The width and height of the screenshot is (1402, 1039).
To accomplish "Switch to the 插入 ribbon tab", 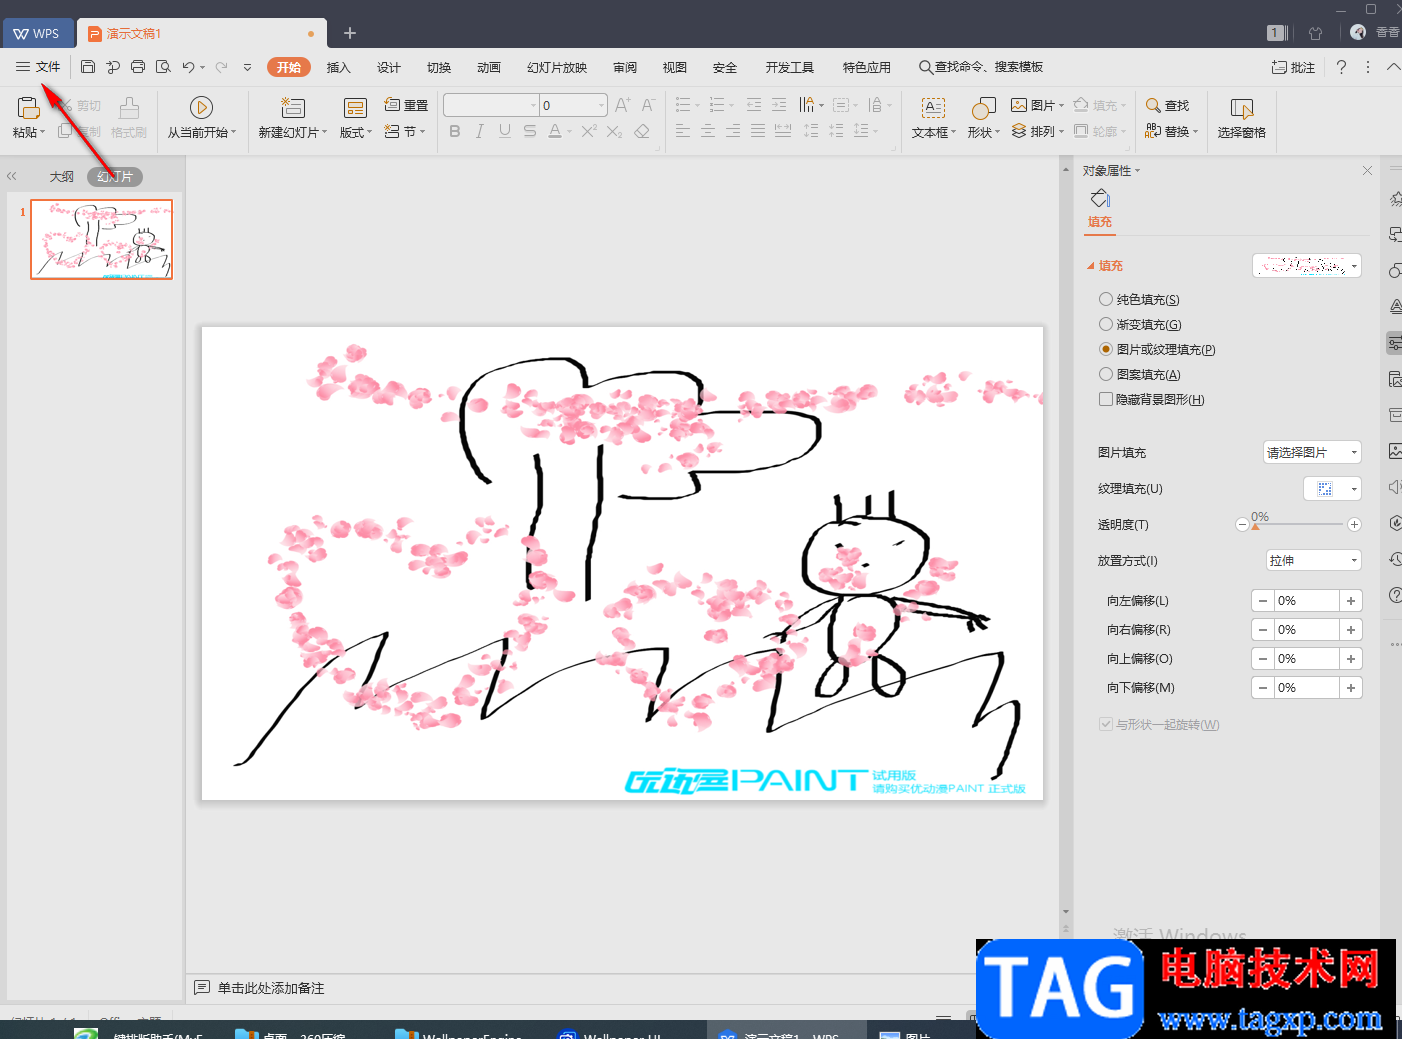I will pyautogui.click(x=339, y=67).
